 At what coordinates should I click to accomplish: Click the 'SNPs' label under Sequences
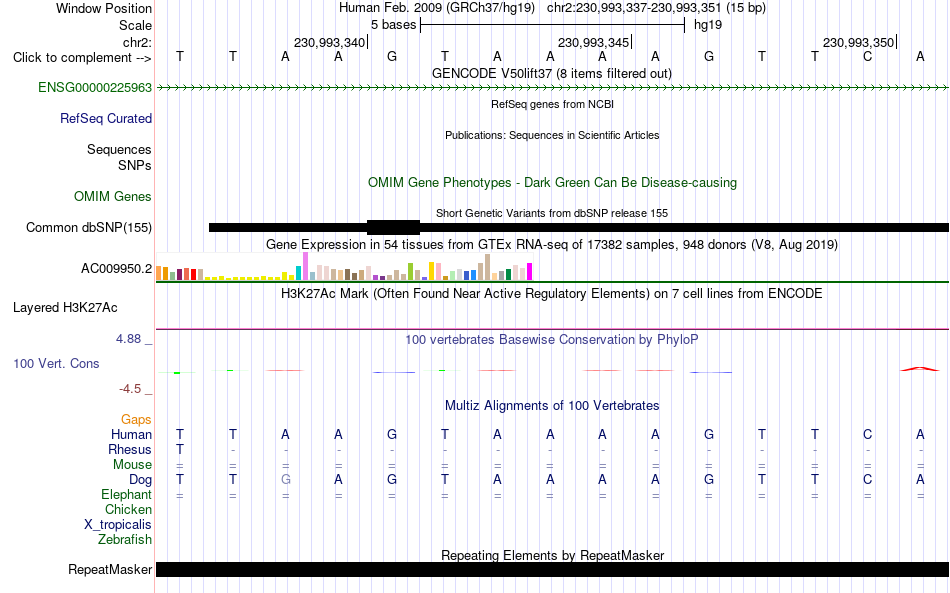coord(135,165)
